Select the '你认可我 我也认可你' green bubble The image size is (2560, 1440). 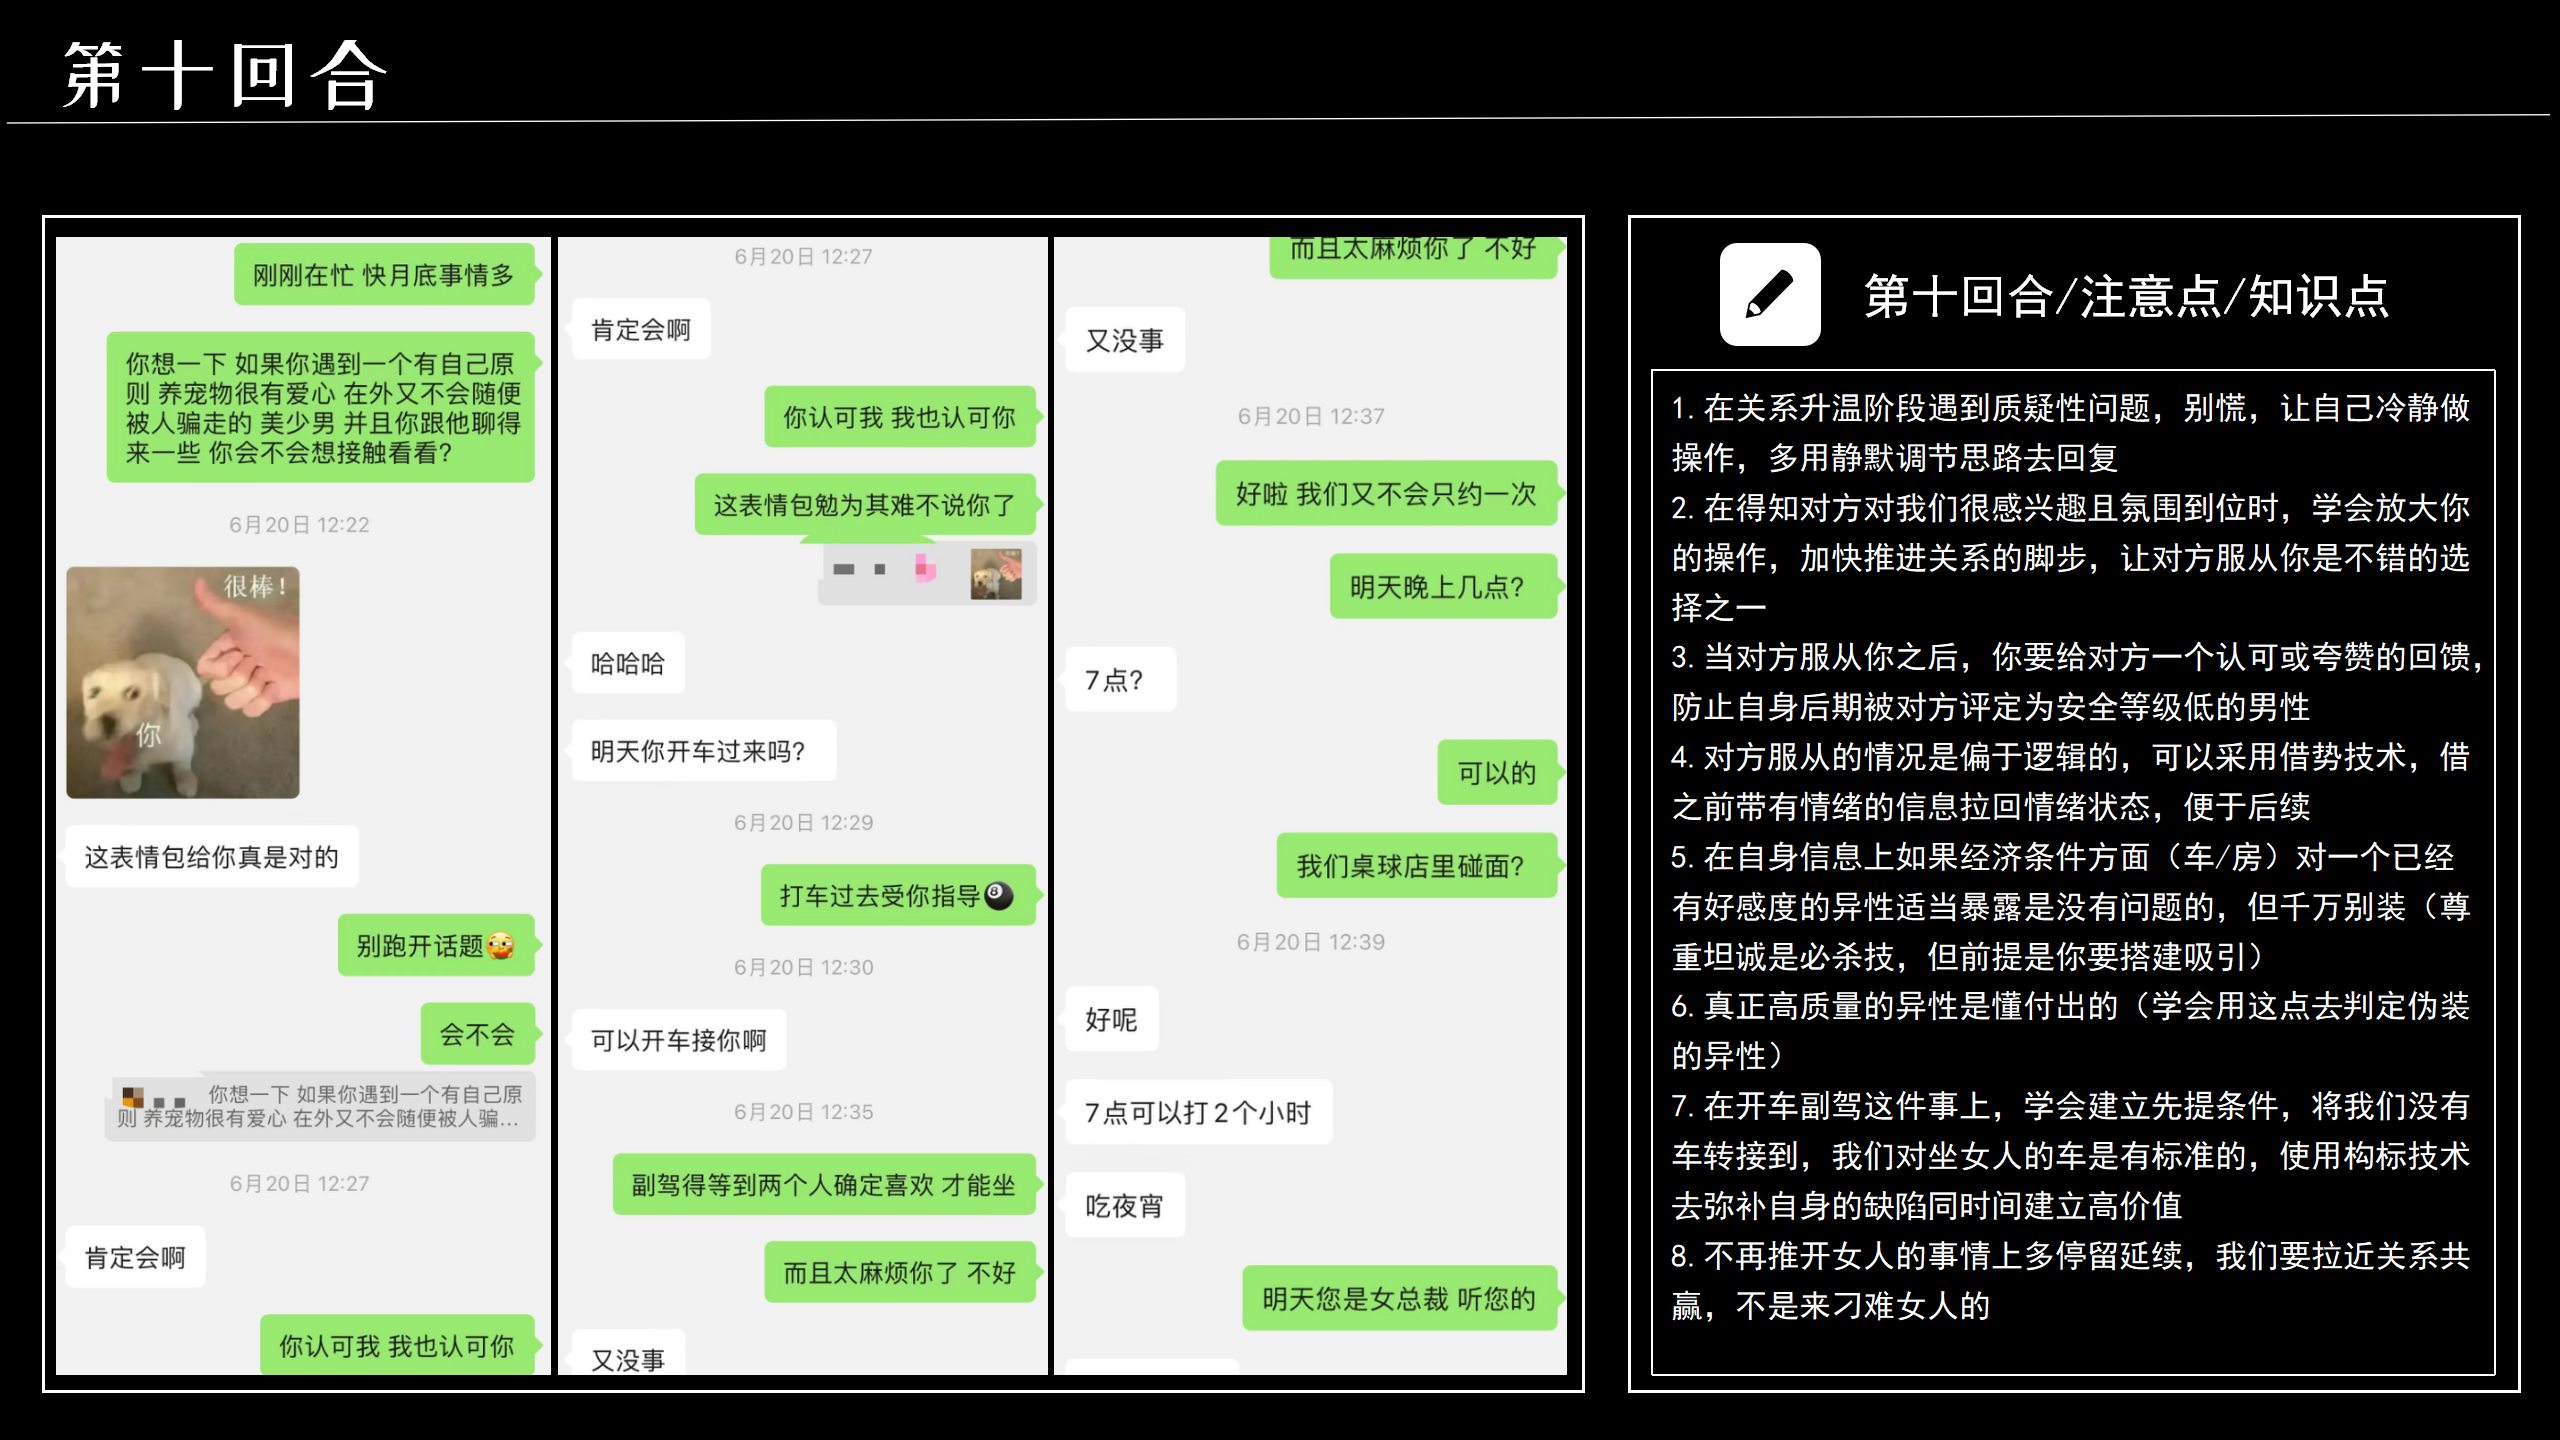[900, 417]
